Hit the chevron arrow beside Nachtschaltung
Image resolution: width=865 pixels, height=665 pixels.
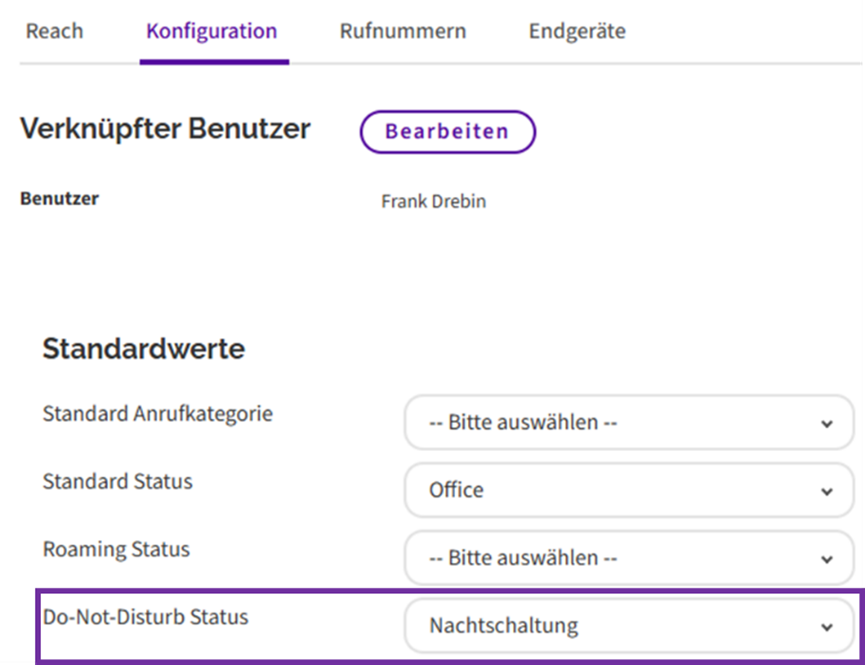coord(826,628)
